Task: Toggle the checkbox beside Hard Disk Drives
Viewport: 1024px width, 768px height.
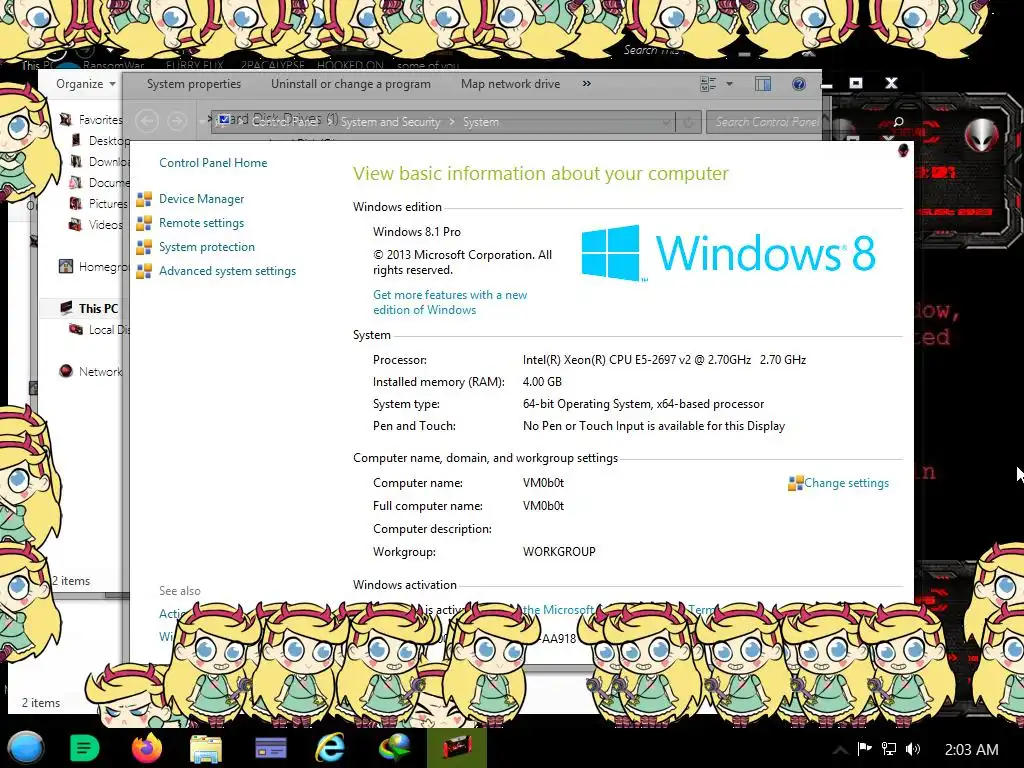Action: 224,119
